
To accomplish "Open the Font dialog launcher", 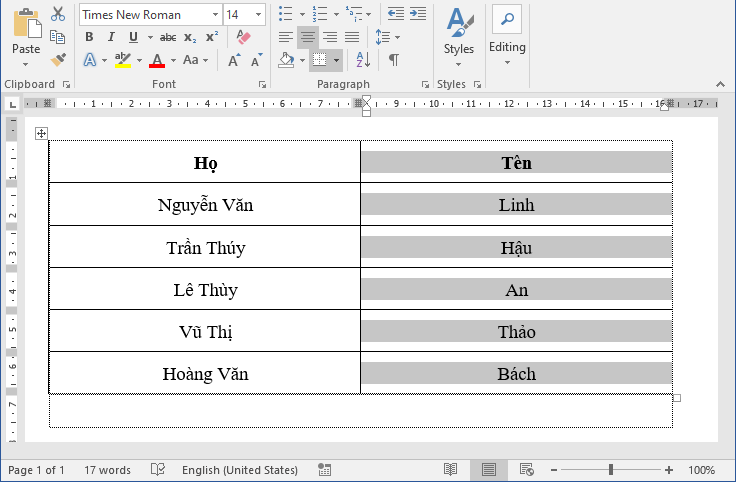I will (x=262, y=84).
